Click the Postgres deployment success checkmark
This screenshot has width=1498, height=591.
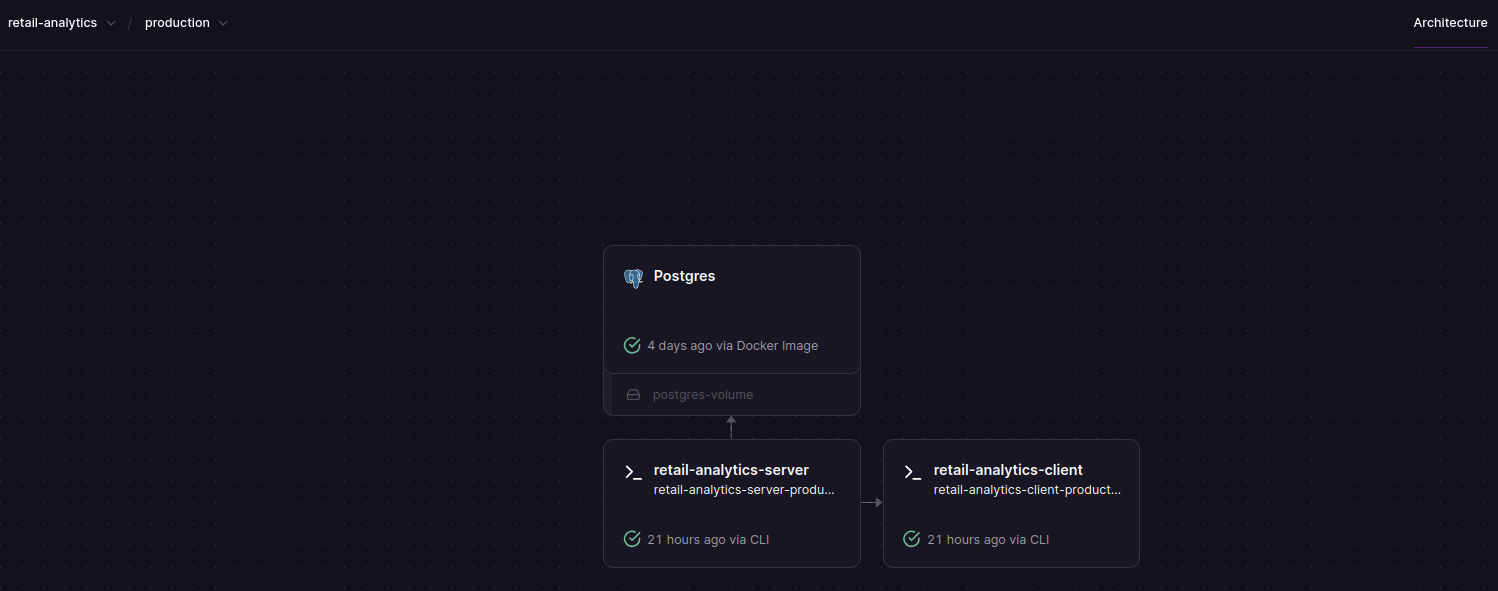pyautogui.click(x=632, y=346)
